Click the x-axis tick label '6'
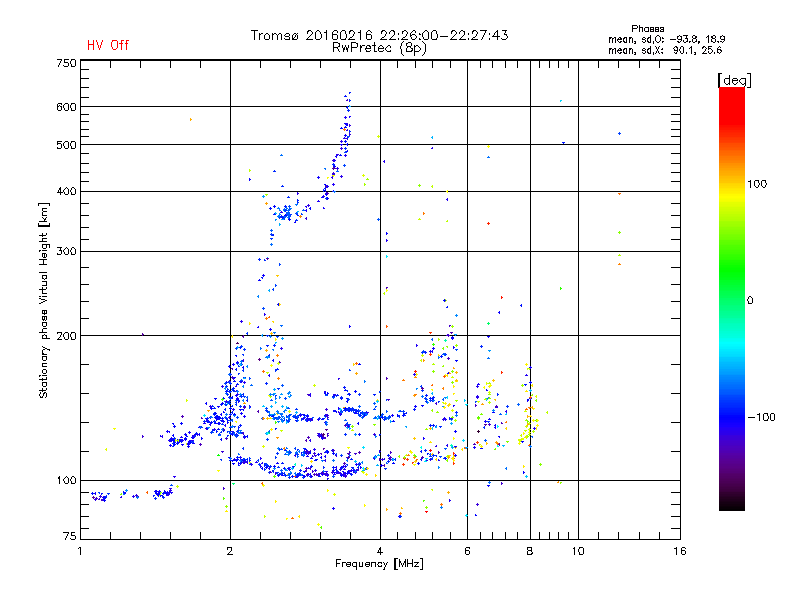Screen dimensions: 800x600 (467, 551)
